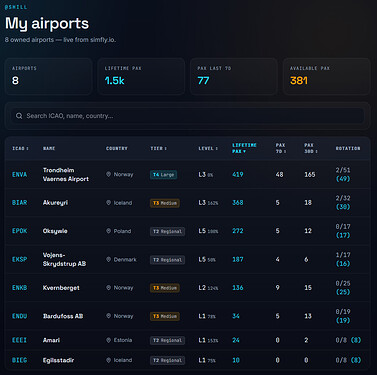
Task: Click location pin icon in Kvernberget row
Action: pyautogui.click(x=108, y=288)
